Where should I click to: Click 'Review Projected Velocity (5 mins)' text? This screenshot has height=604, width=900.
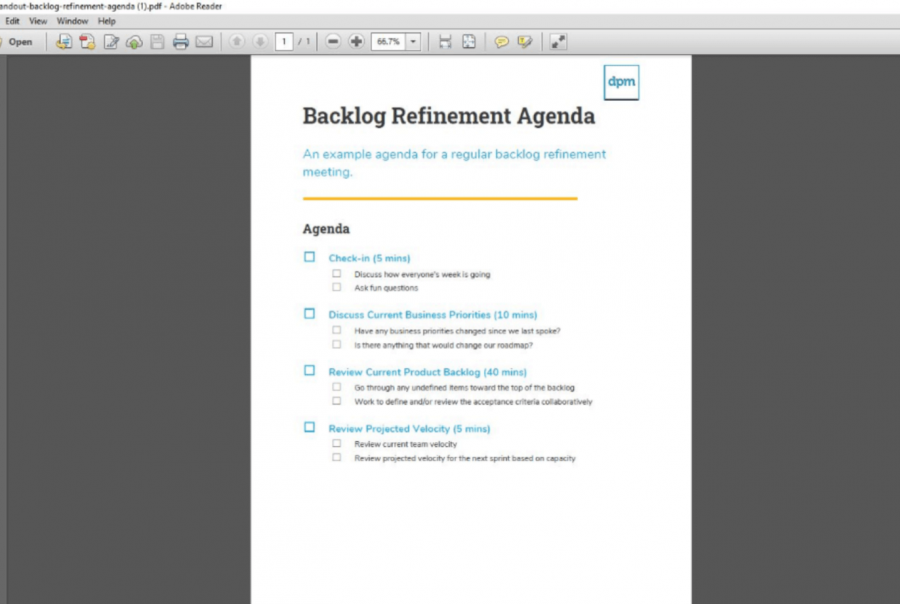click(409, 428)
